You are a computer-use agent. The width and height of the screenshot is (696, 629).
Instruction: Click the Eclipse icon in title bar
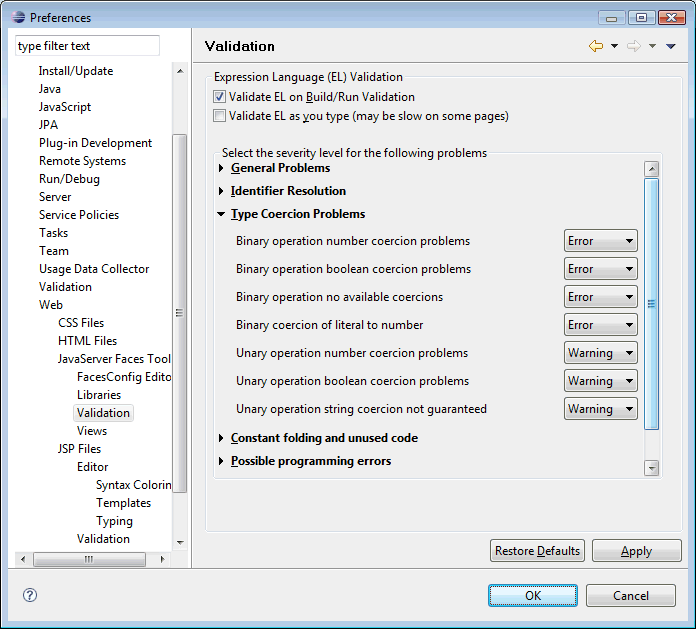click(18, 17)
